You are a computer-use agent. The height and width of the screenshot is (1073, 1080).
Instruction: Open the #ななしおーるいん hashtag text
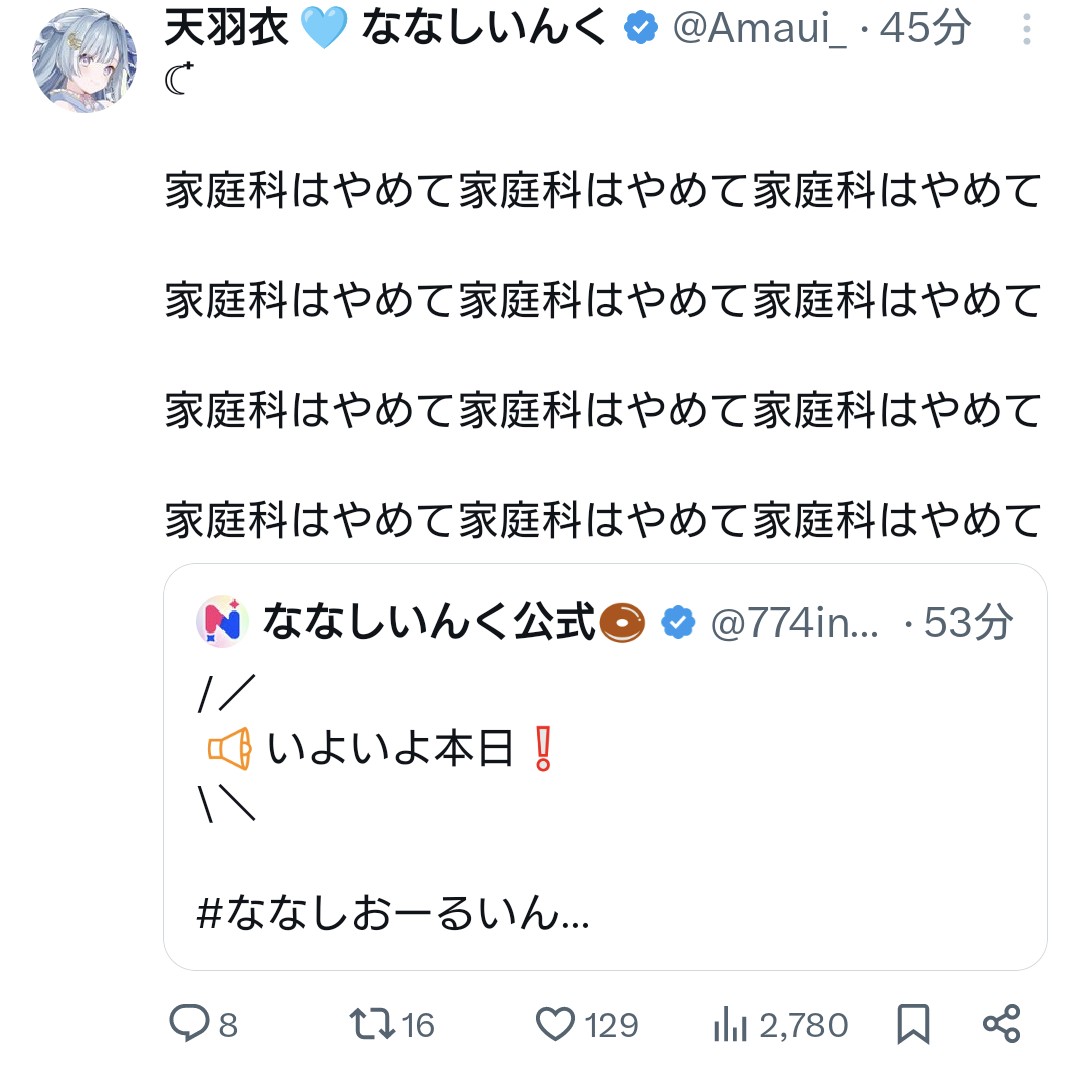point(393,915)
